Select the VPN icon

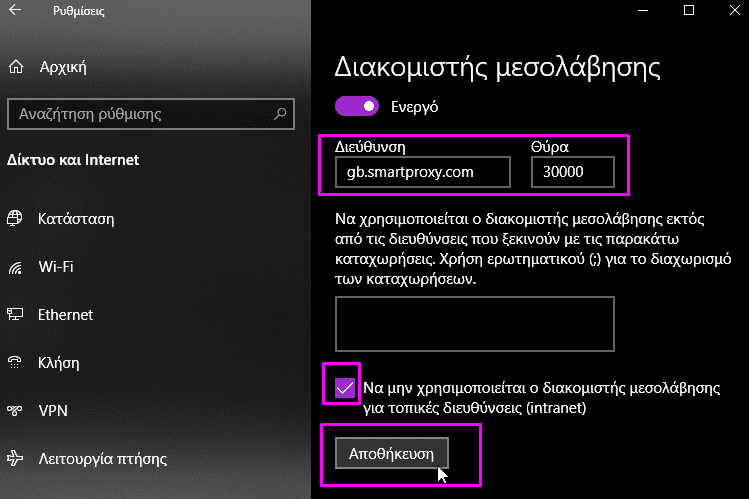(x=15, y=410)
